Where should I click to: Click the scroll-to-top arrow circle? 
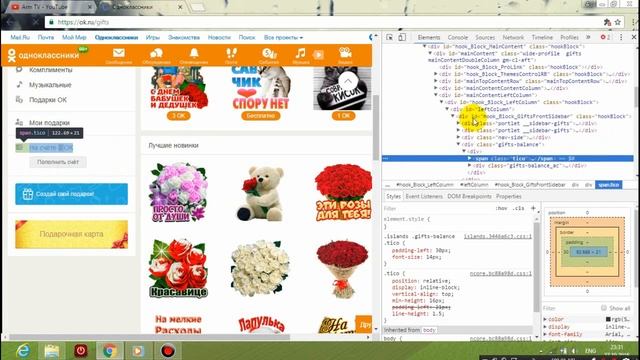coord(348,82)
